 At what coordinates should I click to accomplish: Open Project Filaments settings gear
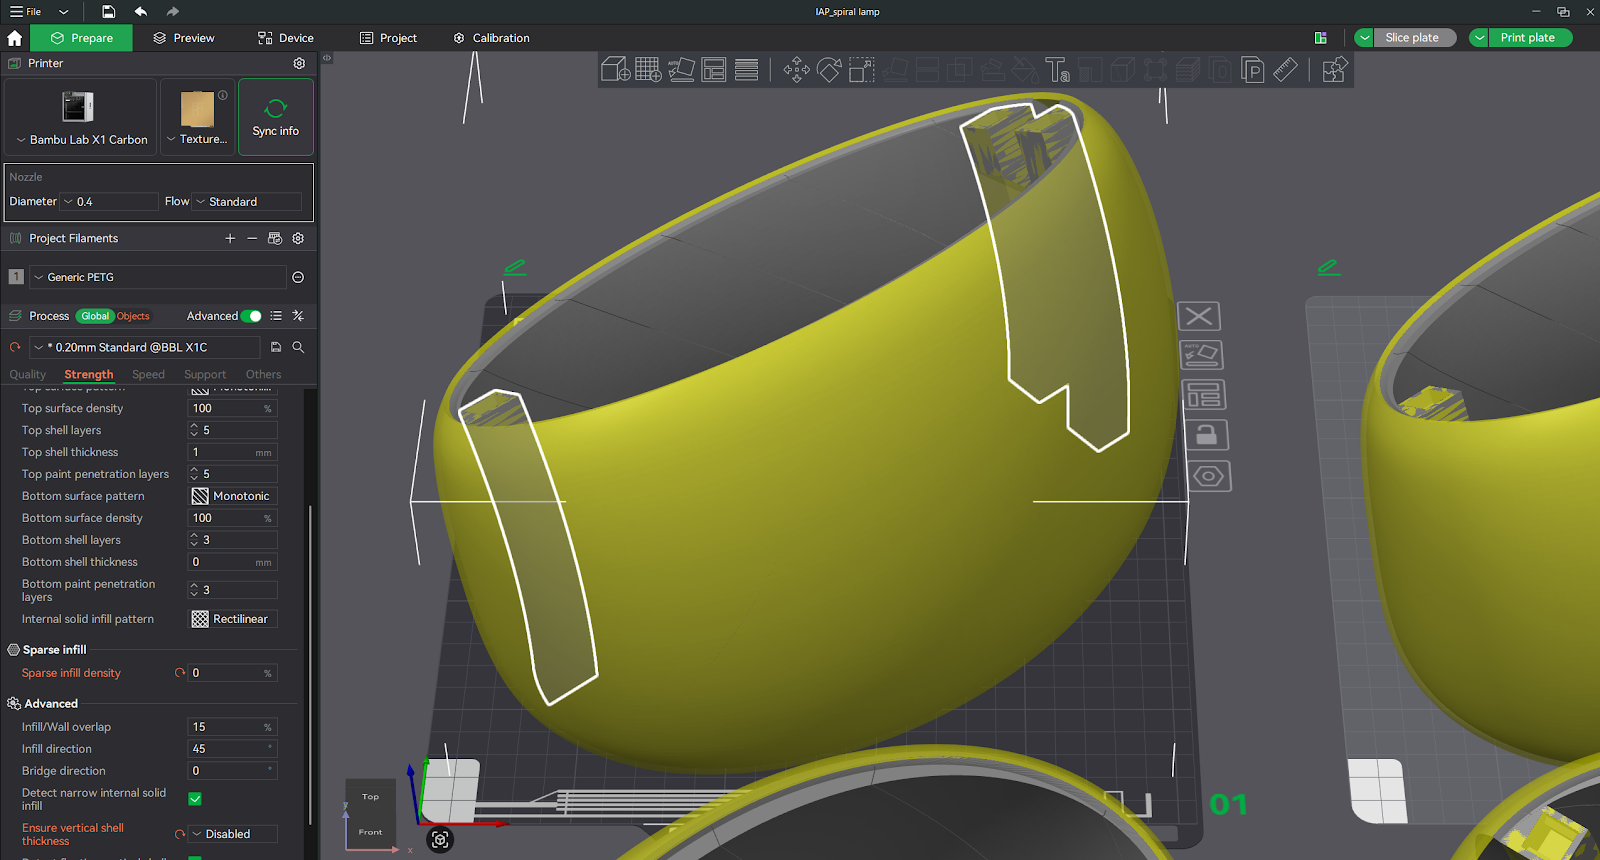[x=298, y=238]
